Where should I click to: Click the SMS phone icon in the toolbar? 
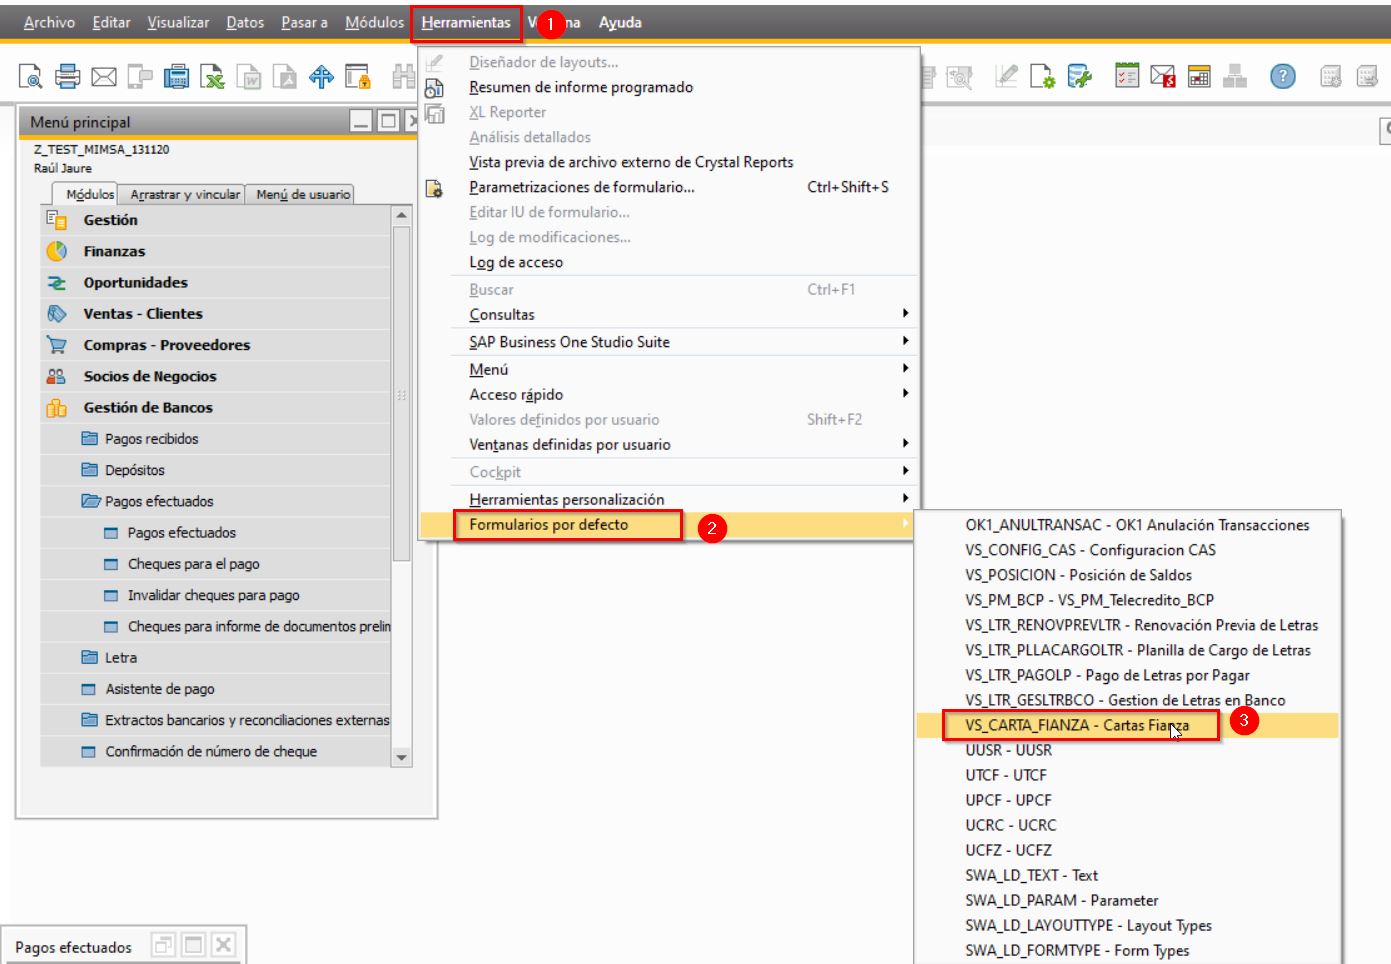coord(140,76)
